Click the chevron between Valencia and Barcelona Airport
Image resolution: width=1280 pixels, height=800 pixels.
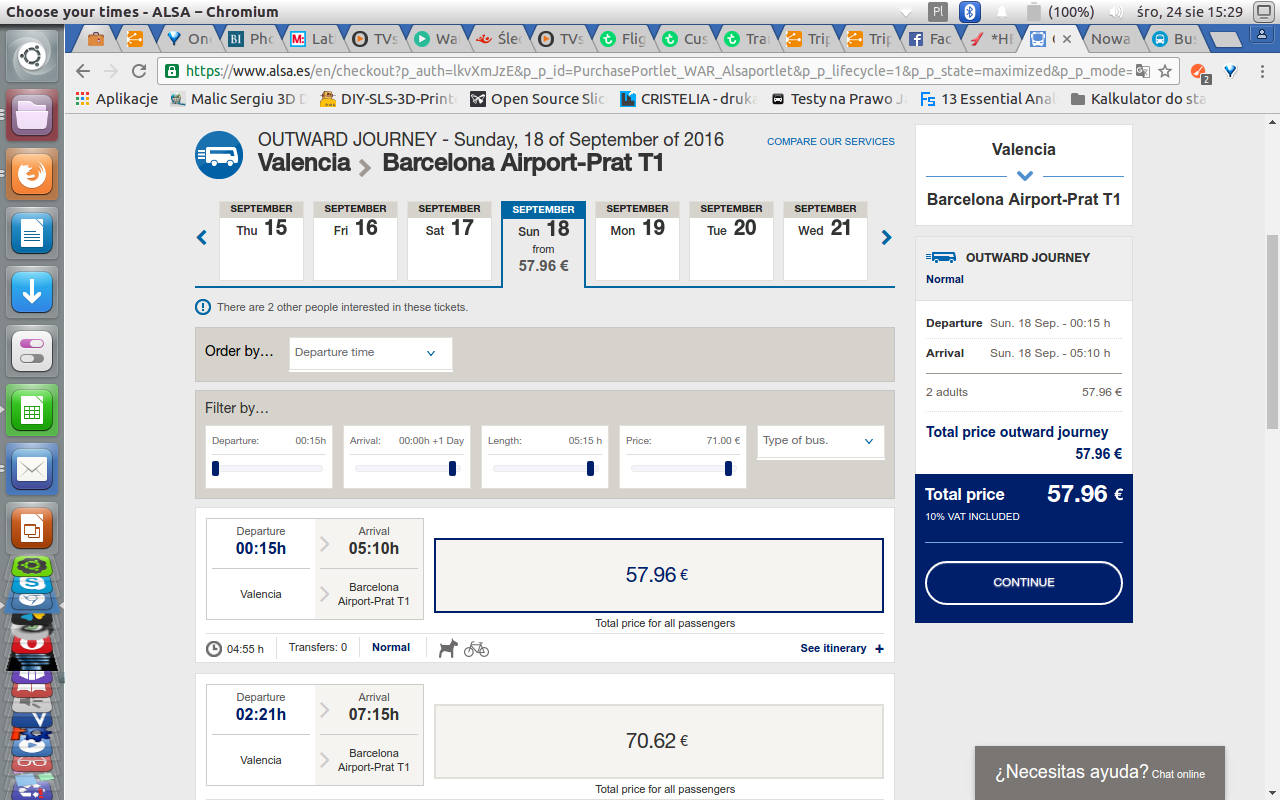[366, 166]
